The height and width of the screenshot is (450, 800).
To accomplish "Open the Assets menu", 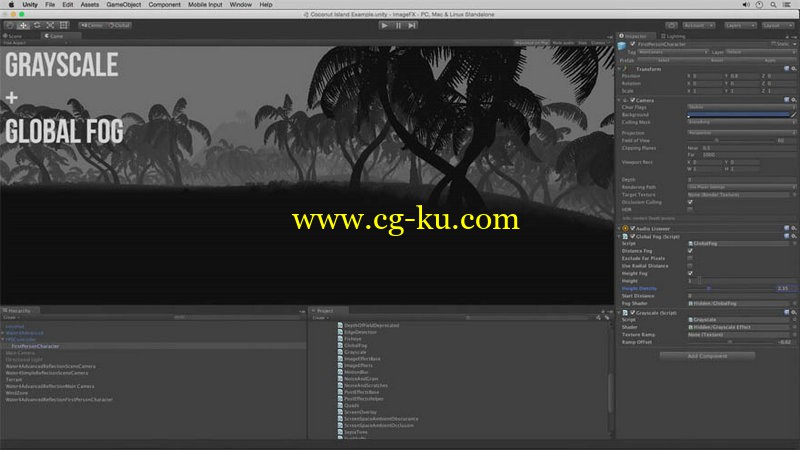I will click(89, 5).
